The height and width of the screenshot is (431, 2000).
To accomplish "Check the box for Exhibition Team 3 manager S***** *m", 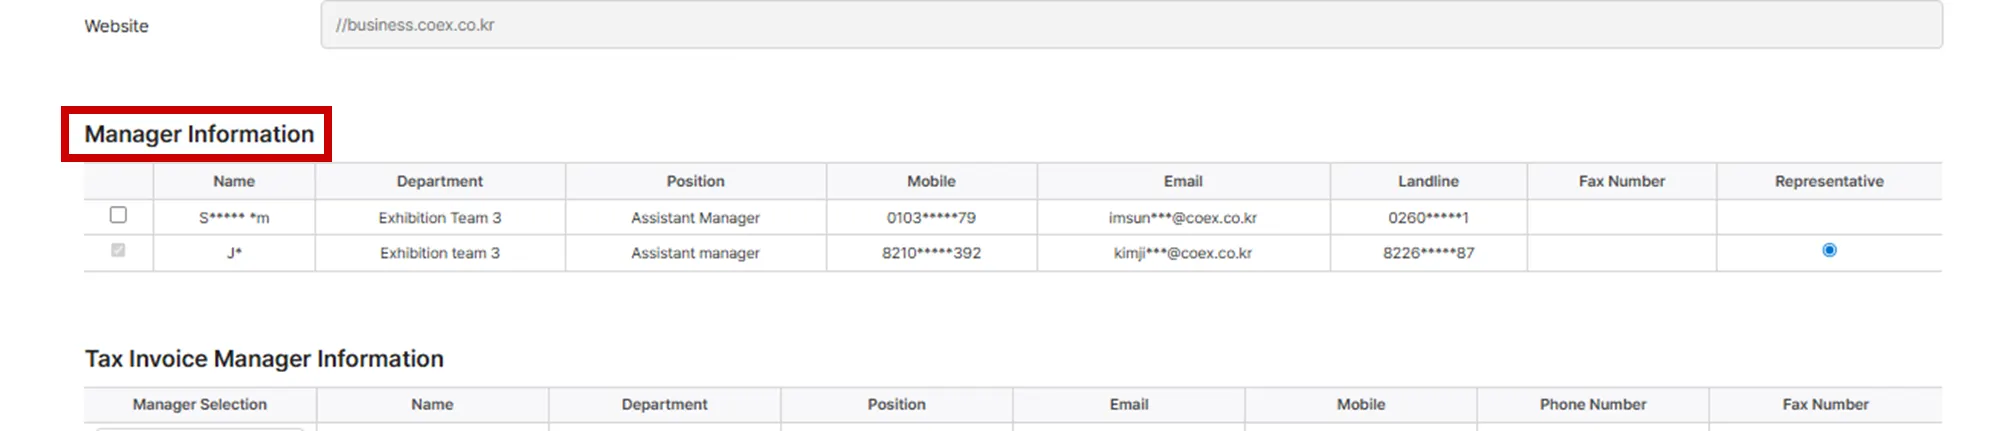I will click(118, 215).
